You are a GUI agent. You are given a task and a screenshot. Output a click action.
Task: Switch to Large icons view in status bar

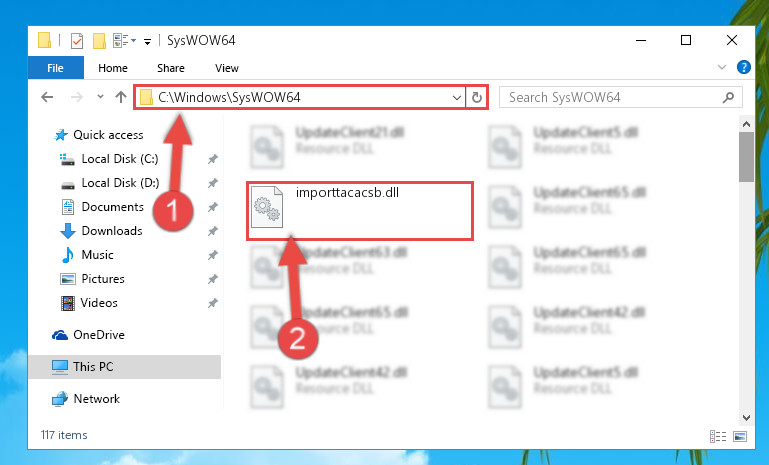[740, 436]
